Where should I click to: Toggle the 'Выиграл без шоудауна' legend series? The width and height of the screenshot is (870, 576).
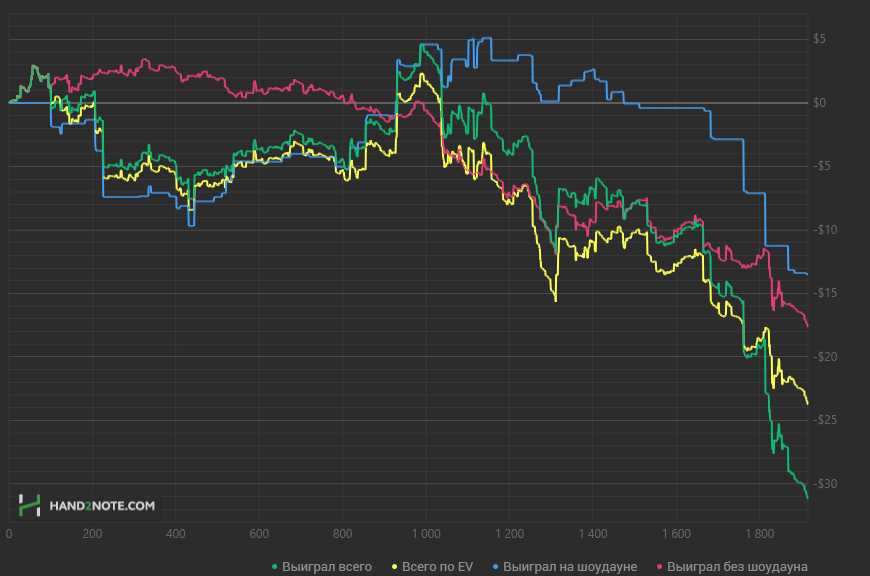[732, 567]
